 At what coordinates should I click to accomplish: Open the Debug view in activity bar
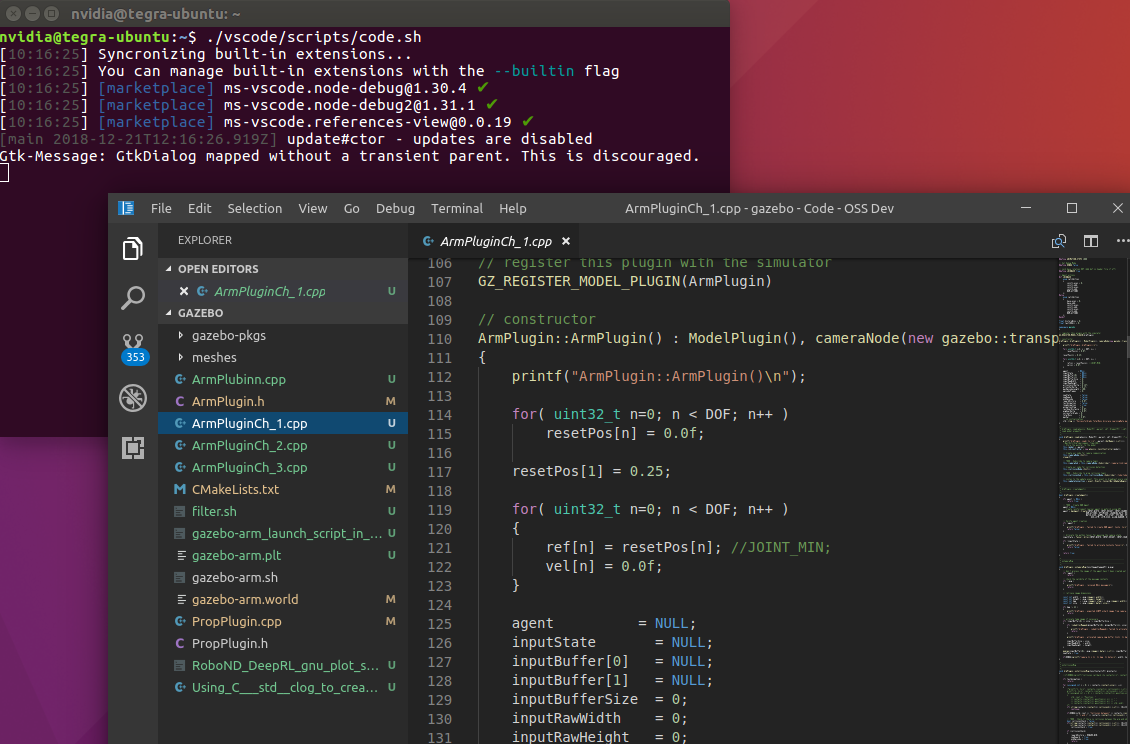pos(133,398)
